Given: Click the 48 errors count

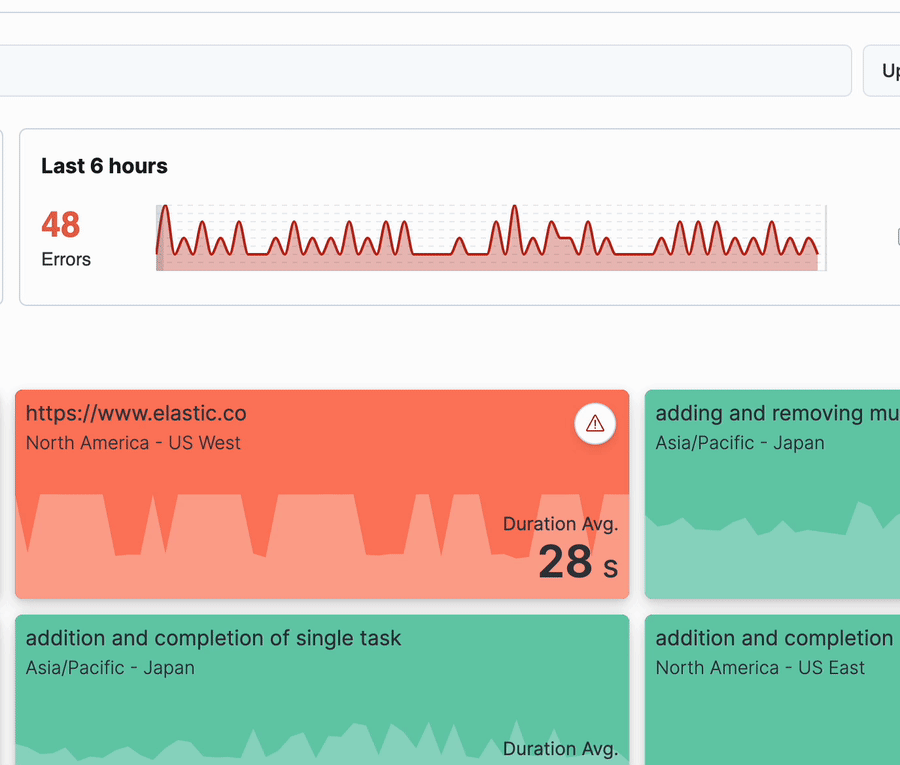Looking at the screenshot, I should click(x=60, y=224).
